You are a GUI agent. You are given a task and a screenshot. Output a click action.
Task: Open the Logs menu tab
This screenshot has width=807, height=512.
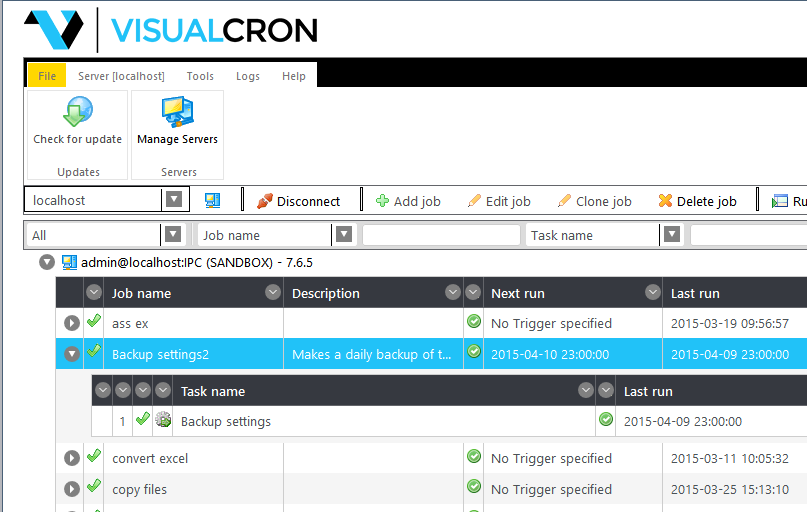[x=247, y=76]
